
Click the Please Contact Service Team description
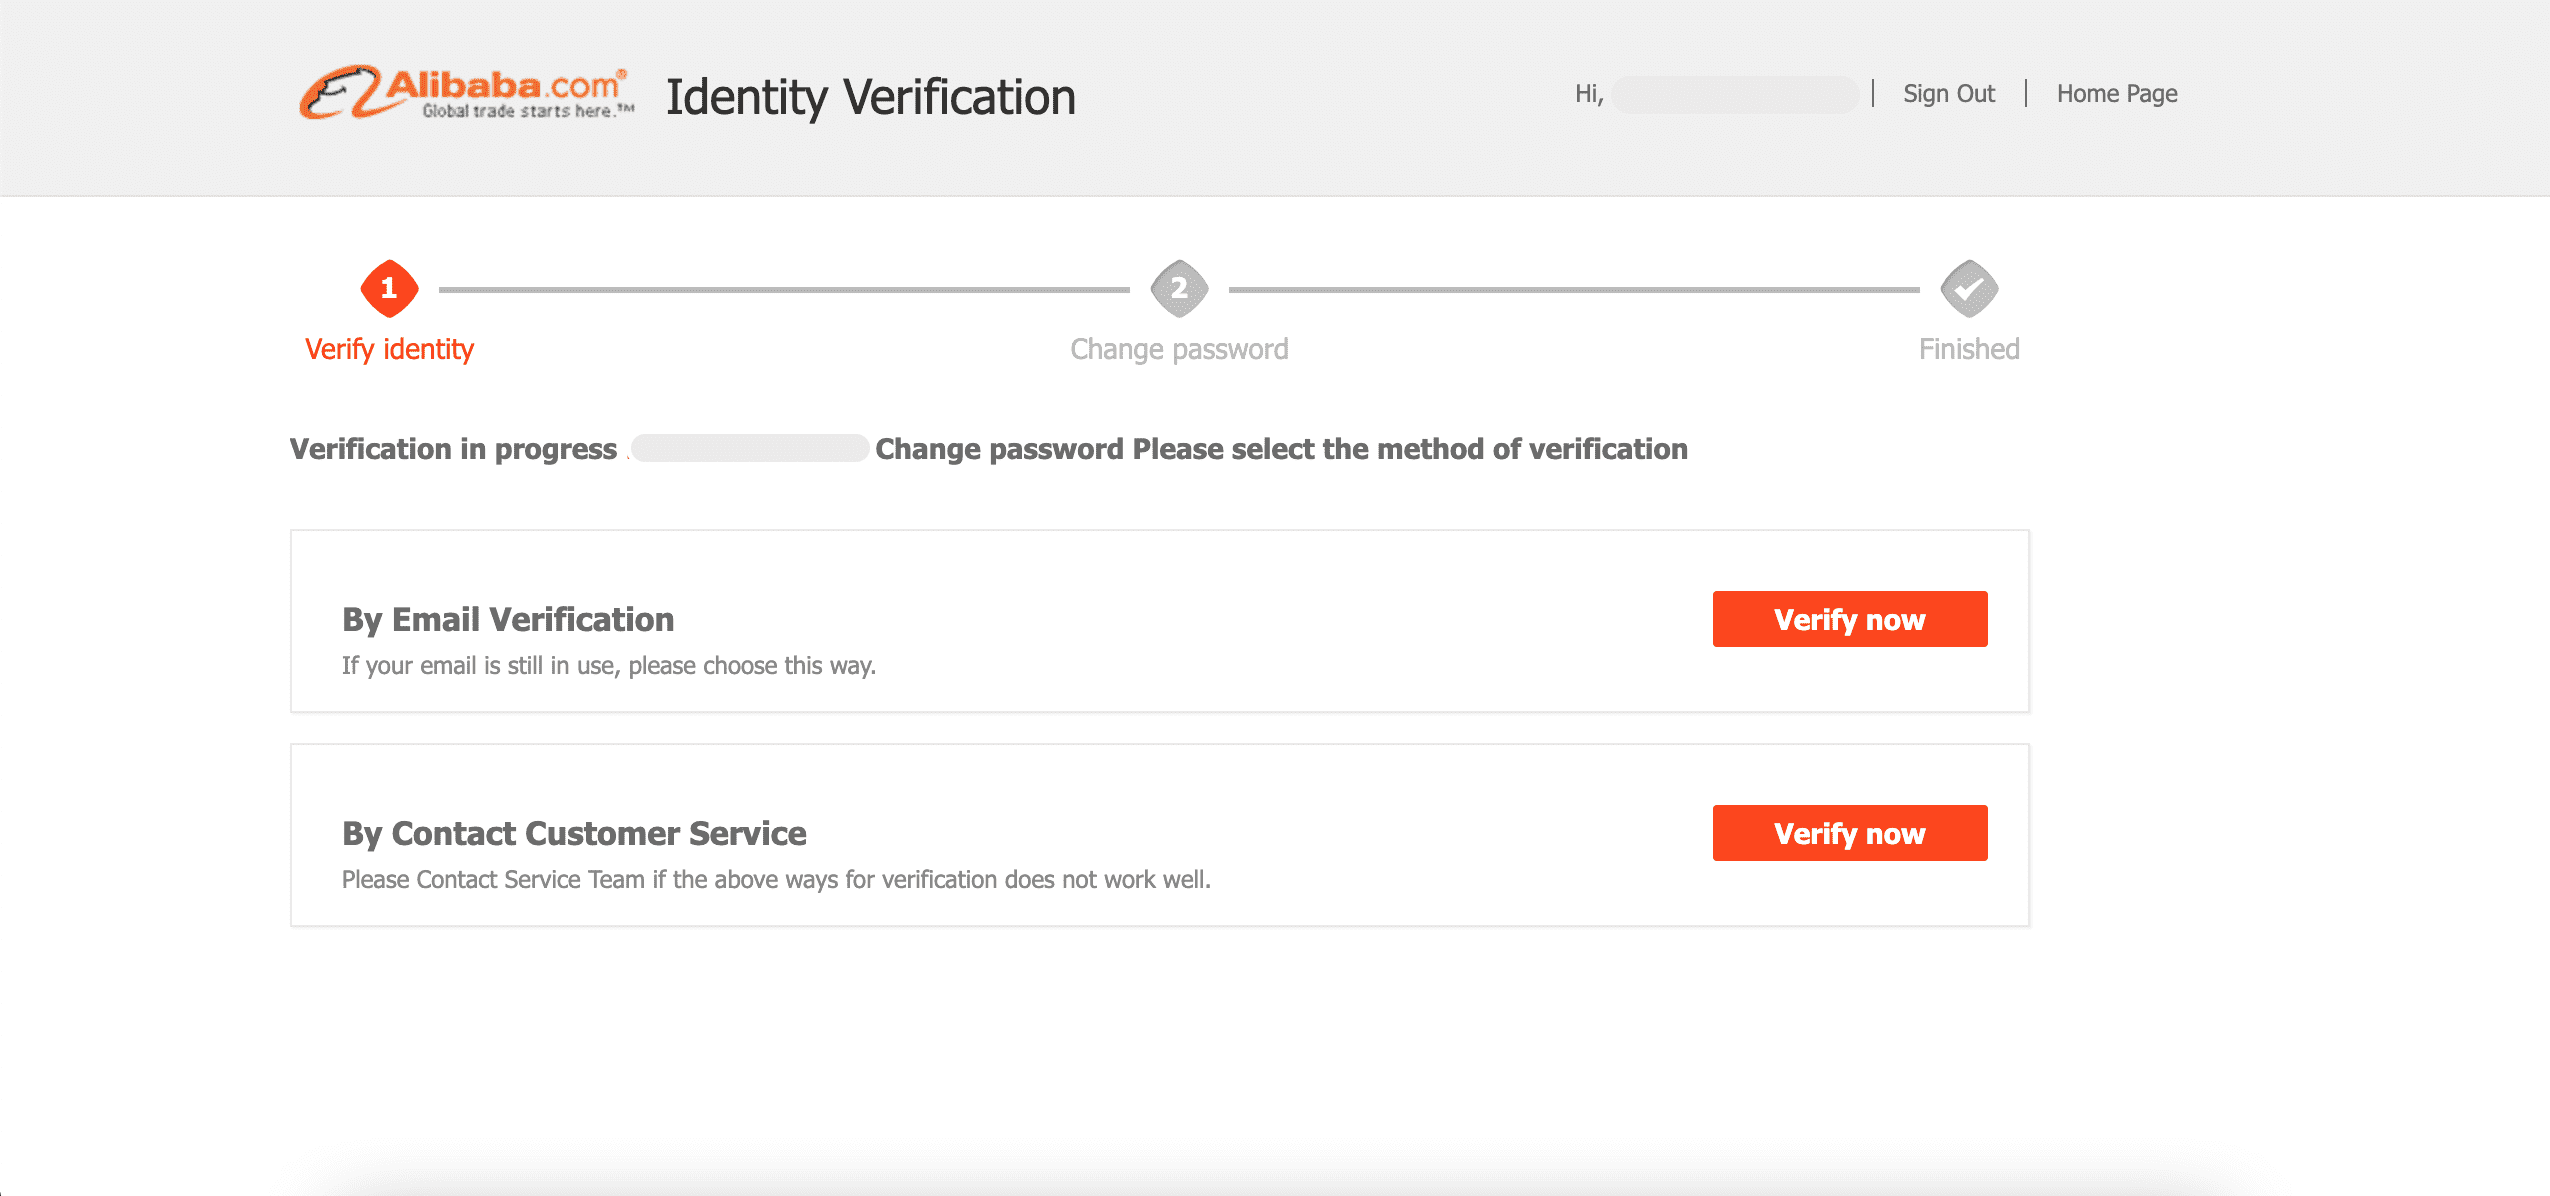pyautogui.click(x=776, y=880)
